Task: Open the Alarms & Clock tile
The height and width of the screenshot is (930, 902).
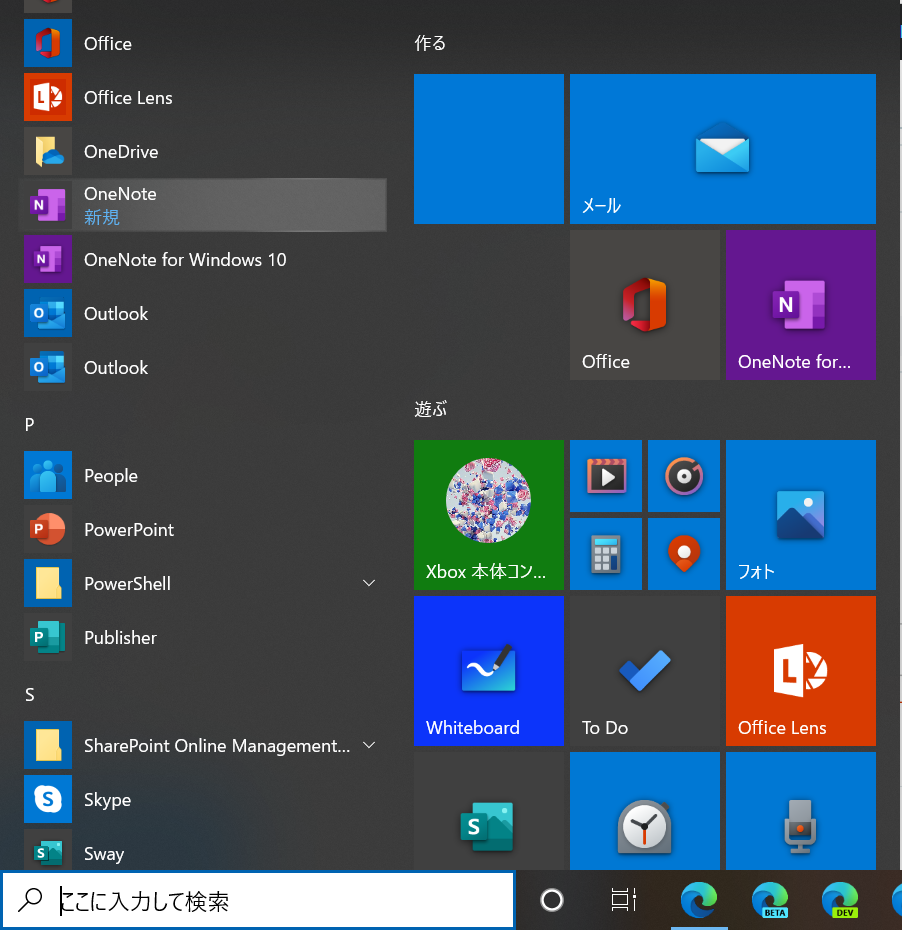Action: tap(645, 811)
